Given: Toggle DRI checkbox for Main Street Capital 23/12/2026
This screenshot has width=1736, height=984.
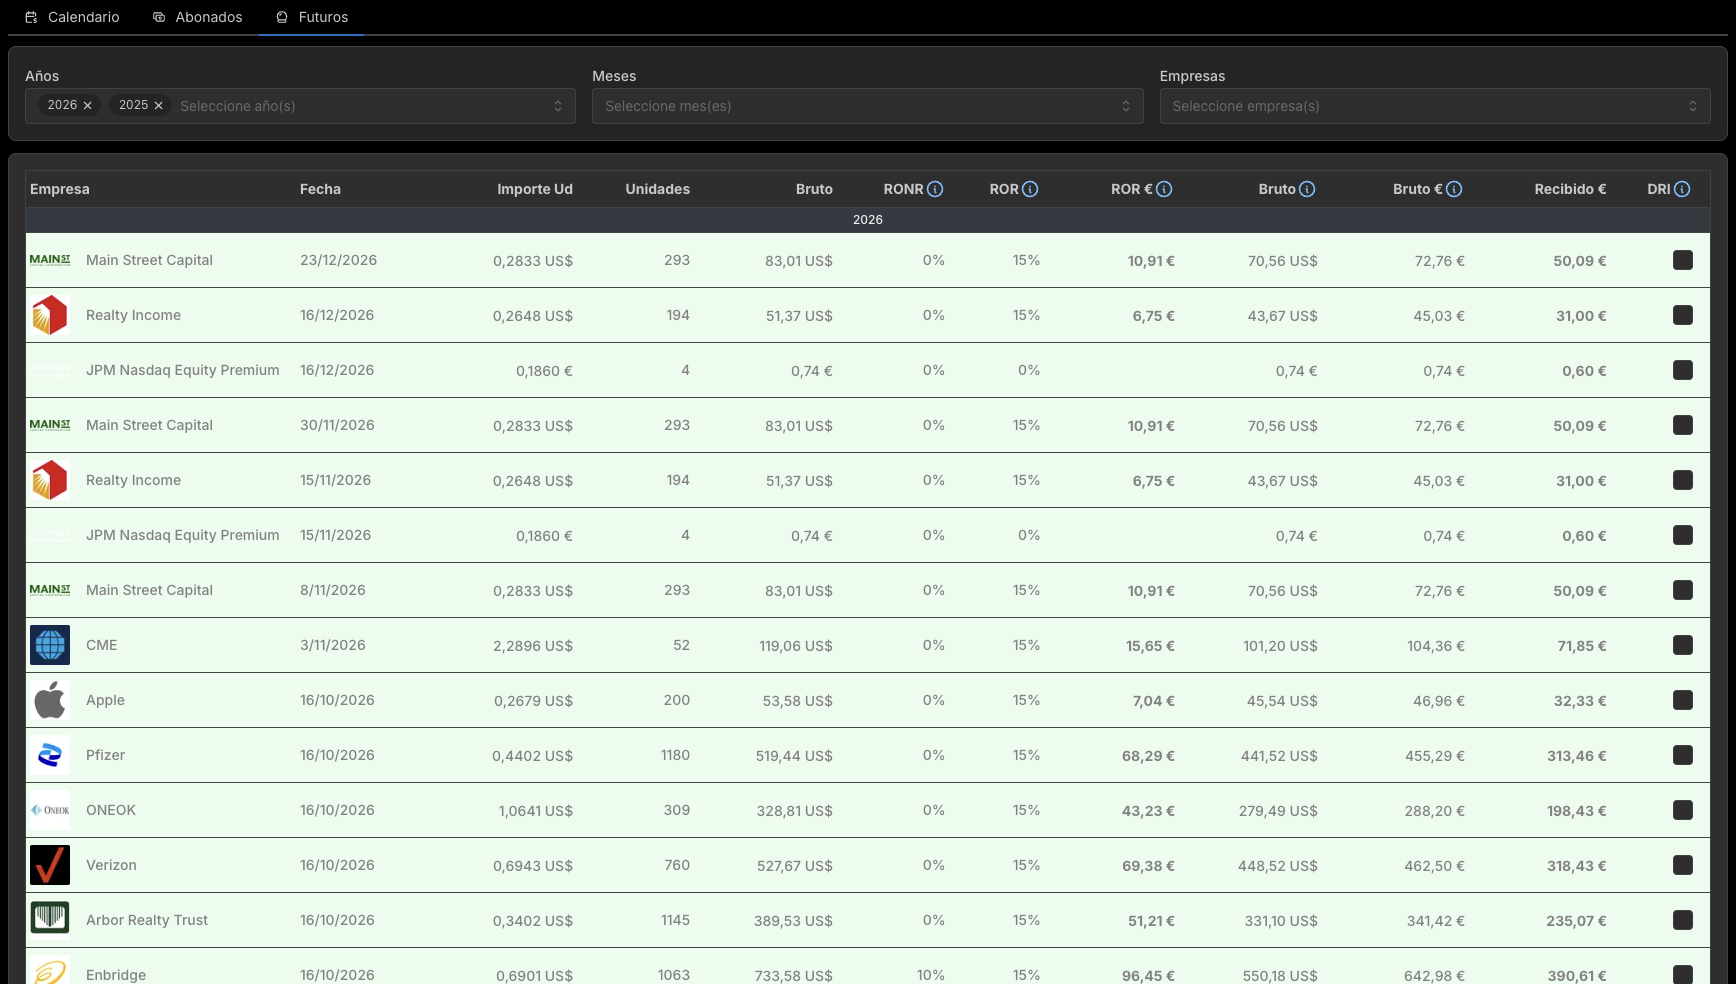Looking at the screenshot, I should (x=1683, y=260).
